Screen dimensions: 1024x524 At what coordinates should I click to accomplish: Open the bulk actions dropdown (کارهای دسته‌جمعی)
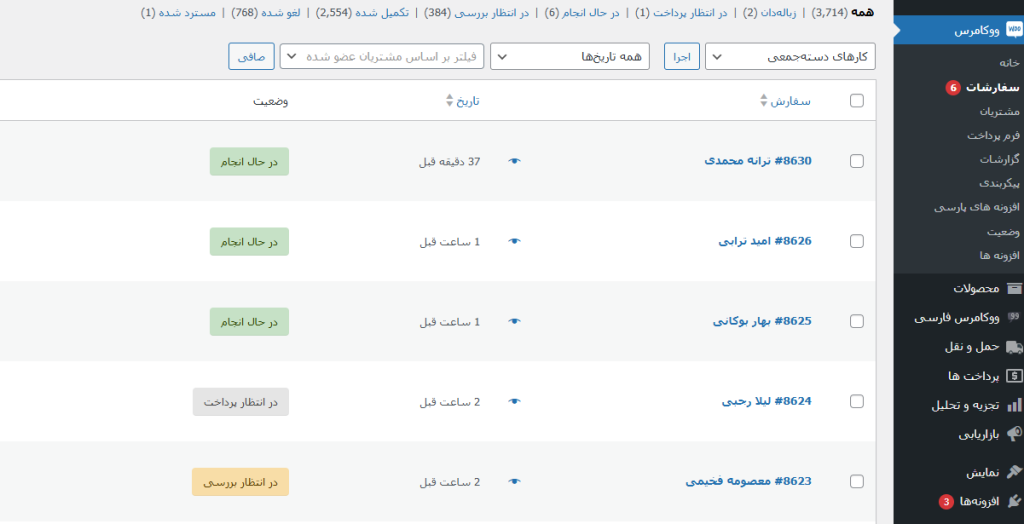(790, 57)
